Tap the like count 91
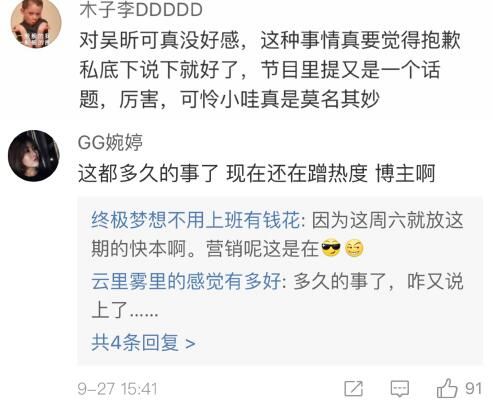Image resolution: width=493 pixels, height=403 pixels. pos(473,389)
